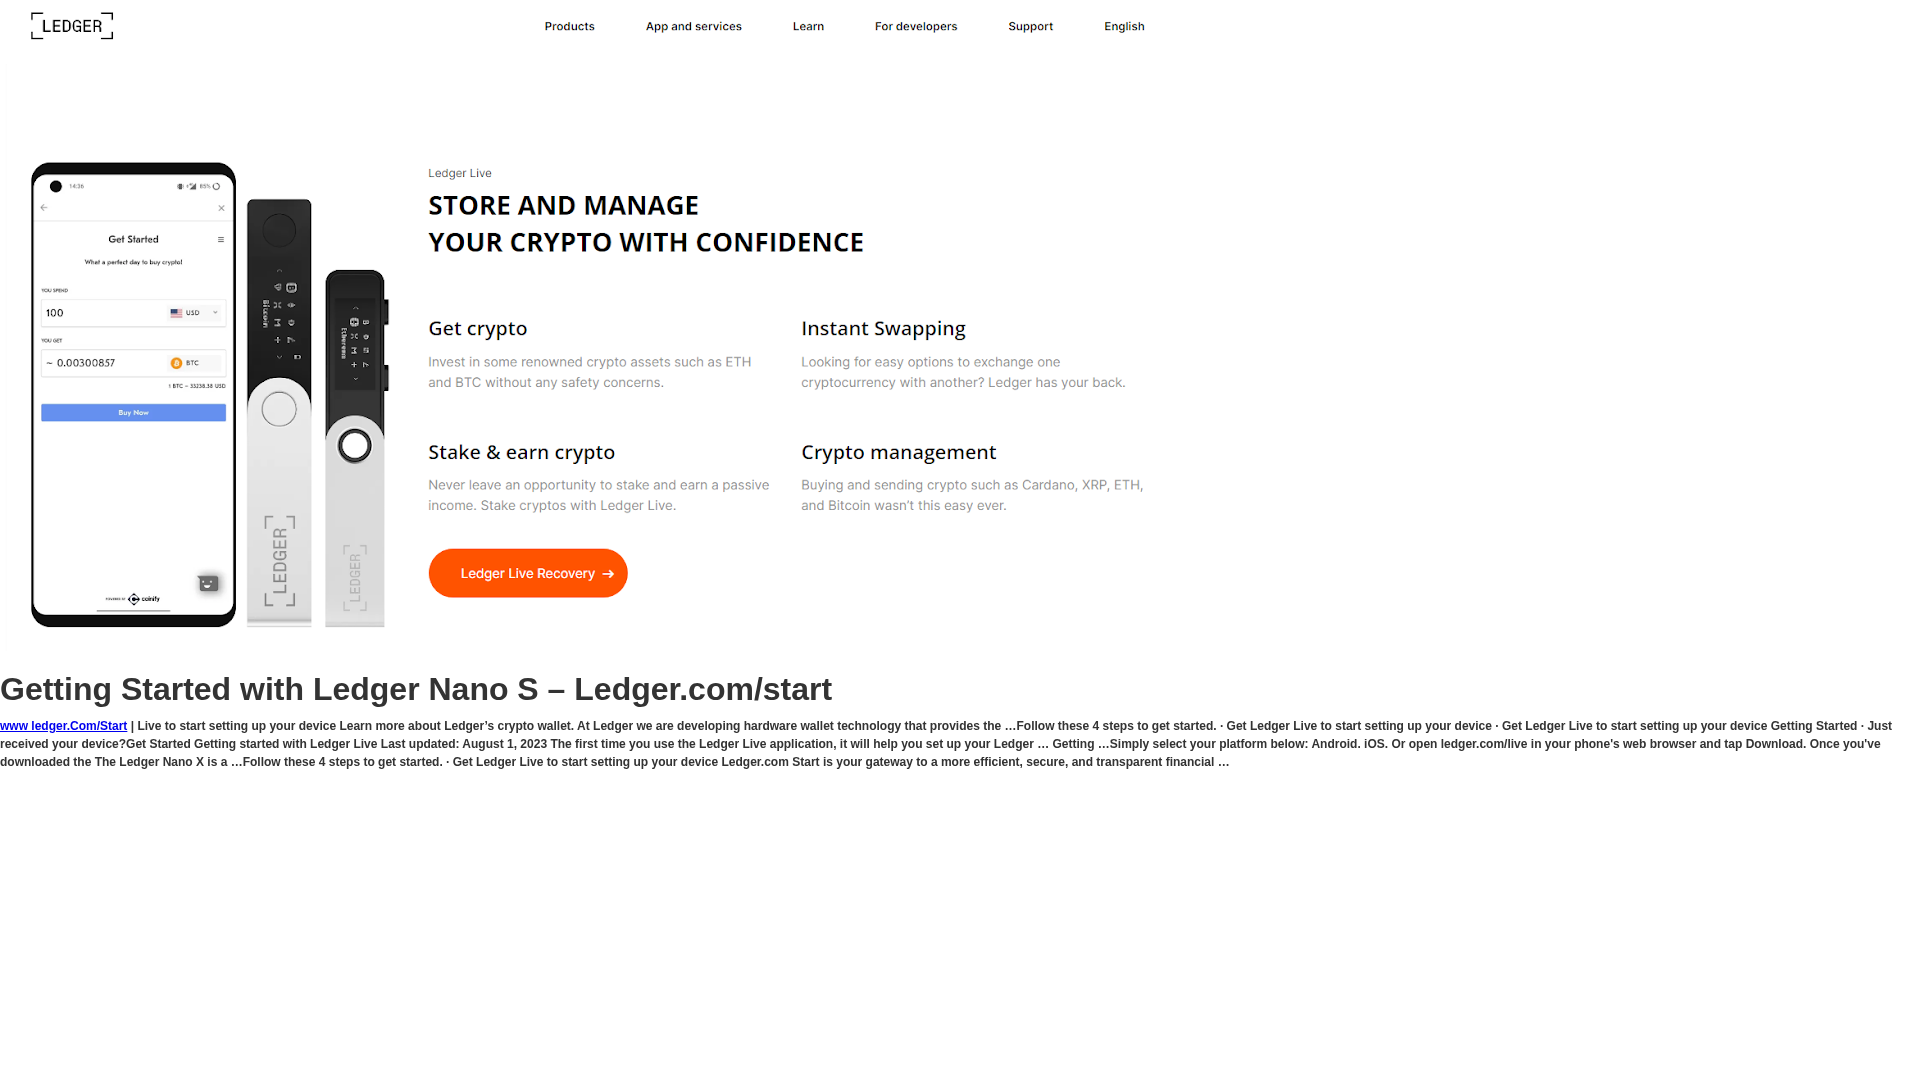1920x1080 pixels.
Task: Open the Support menu
Action: tap(1030, 26)
